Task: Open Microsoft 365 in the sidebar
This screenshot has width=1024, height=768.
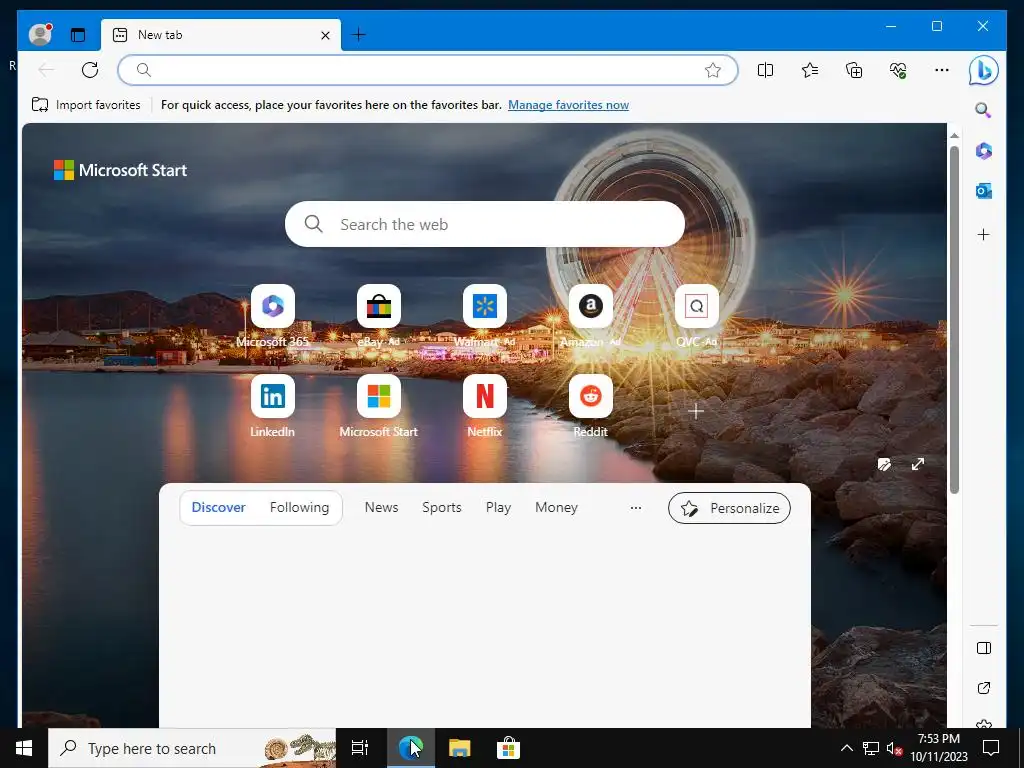Action: coord(984,151)
